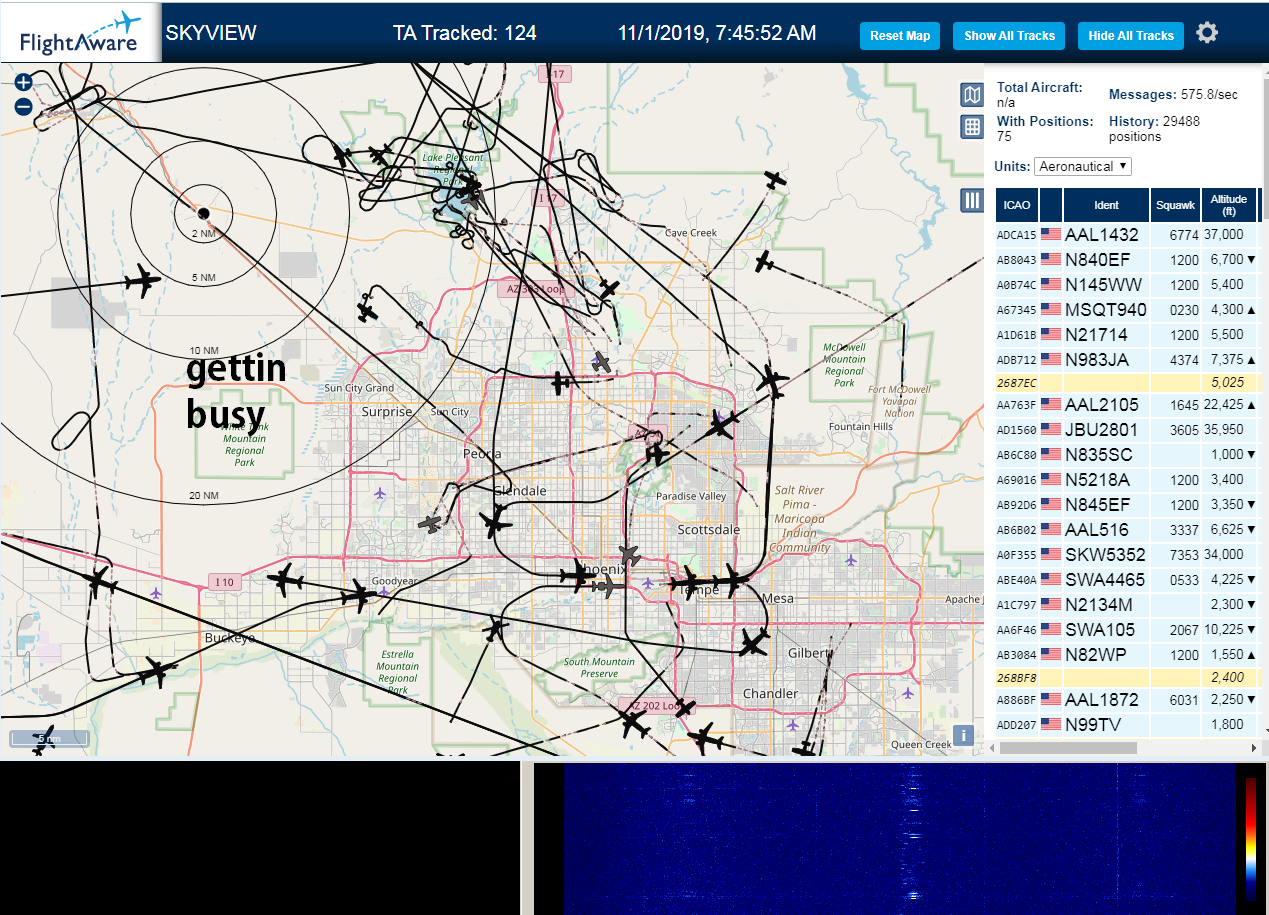Sort table by Squawk column header
The width and height of the screenshot is (1269, 915).
tap(1175, 204)
